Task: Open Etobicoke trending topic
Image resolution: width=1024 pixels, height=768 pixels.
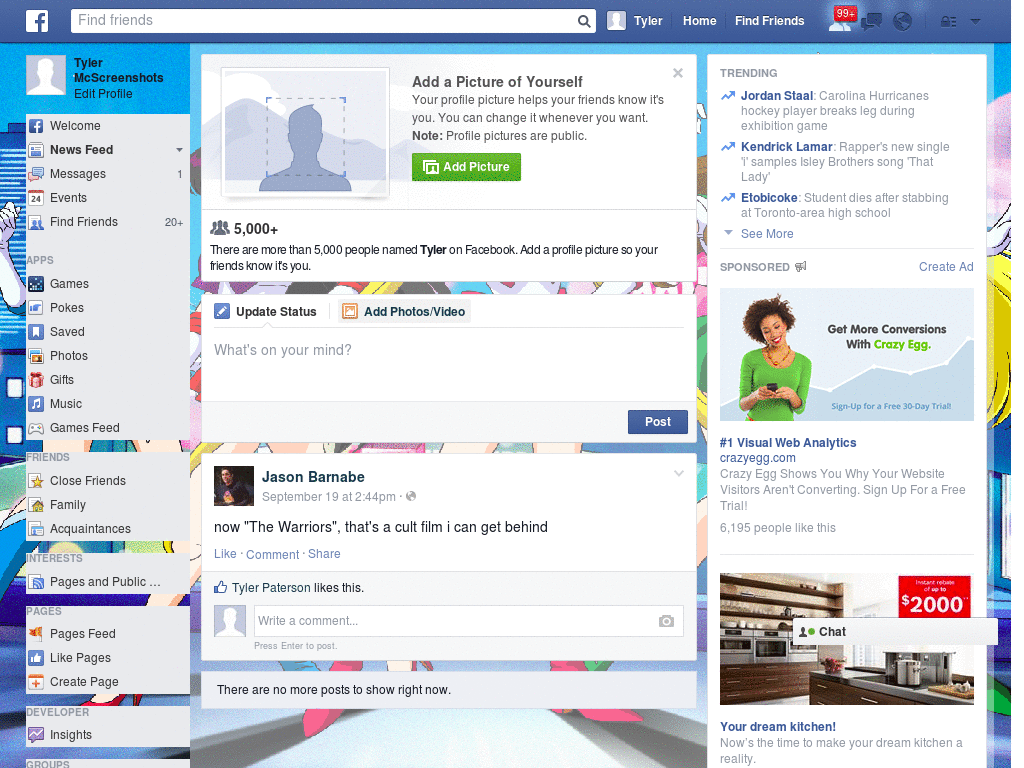Action: [x=769, y=198]
